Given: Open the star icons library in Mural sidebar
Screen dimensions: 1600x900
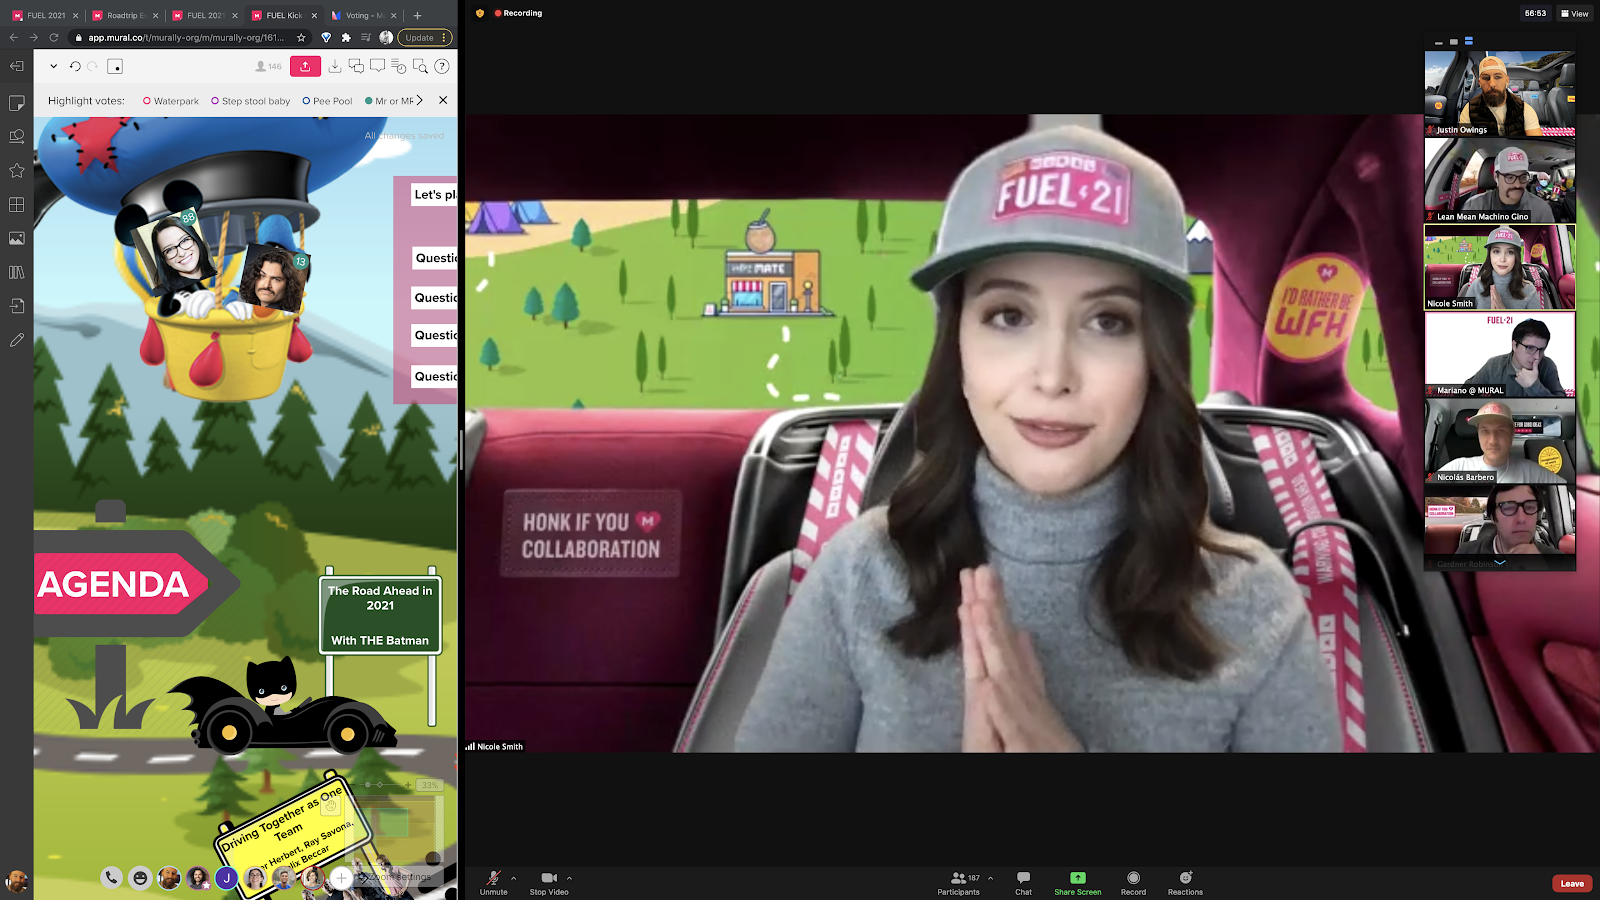Looking at the screenshot, I should 17,171.
